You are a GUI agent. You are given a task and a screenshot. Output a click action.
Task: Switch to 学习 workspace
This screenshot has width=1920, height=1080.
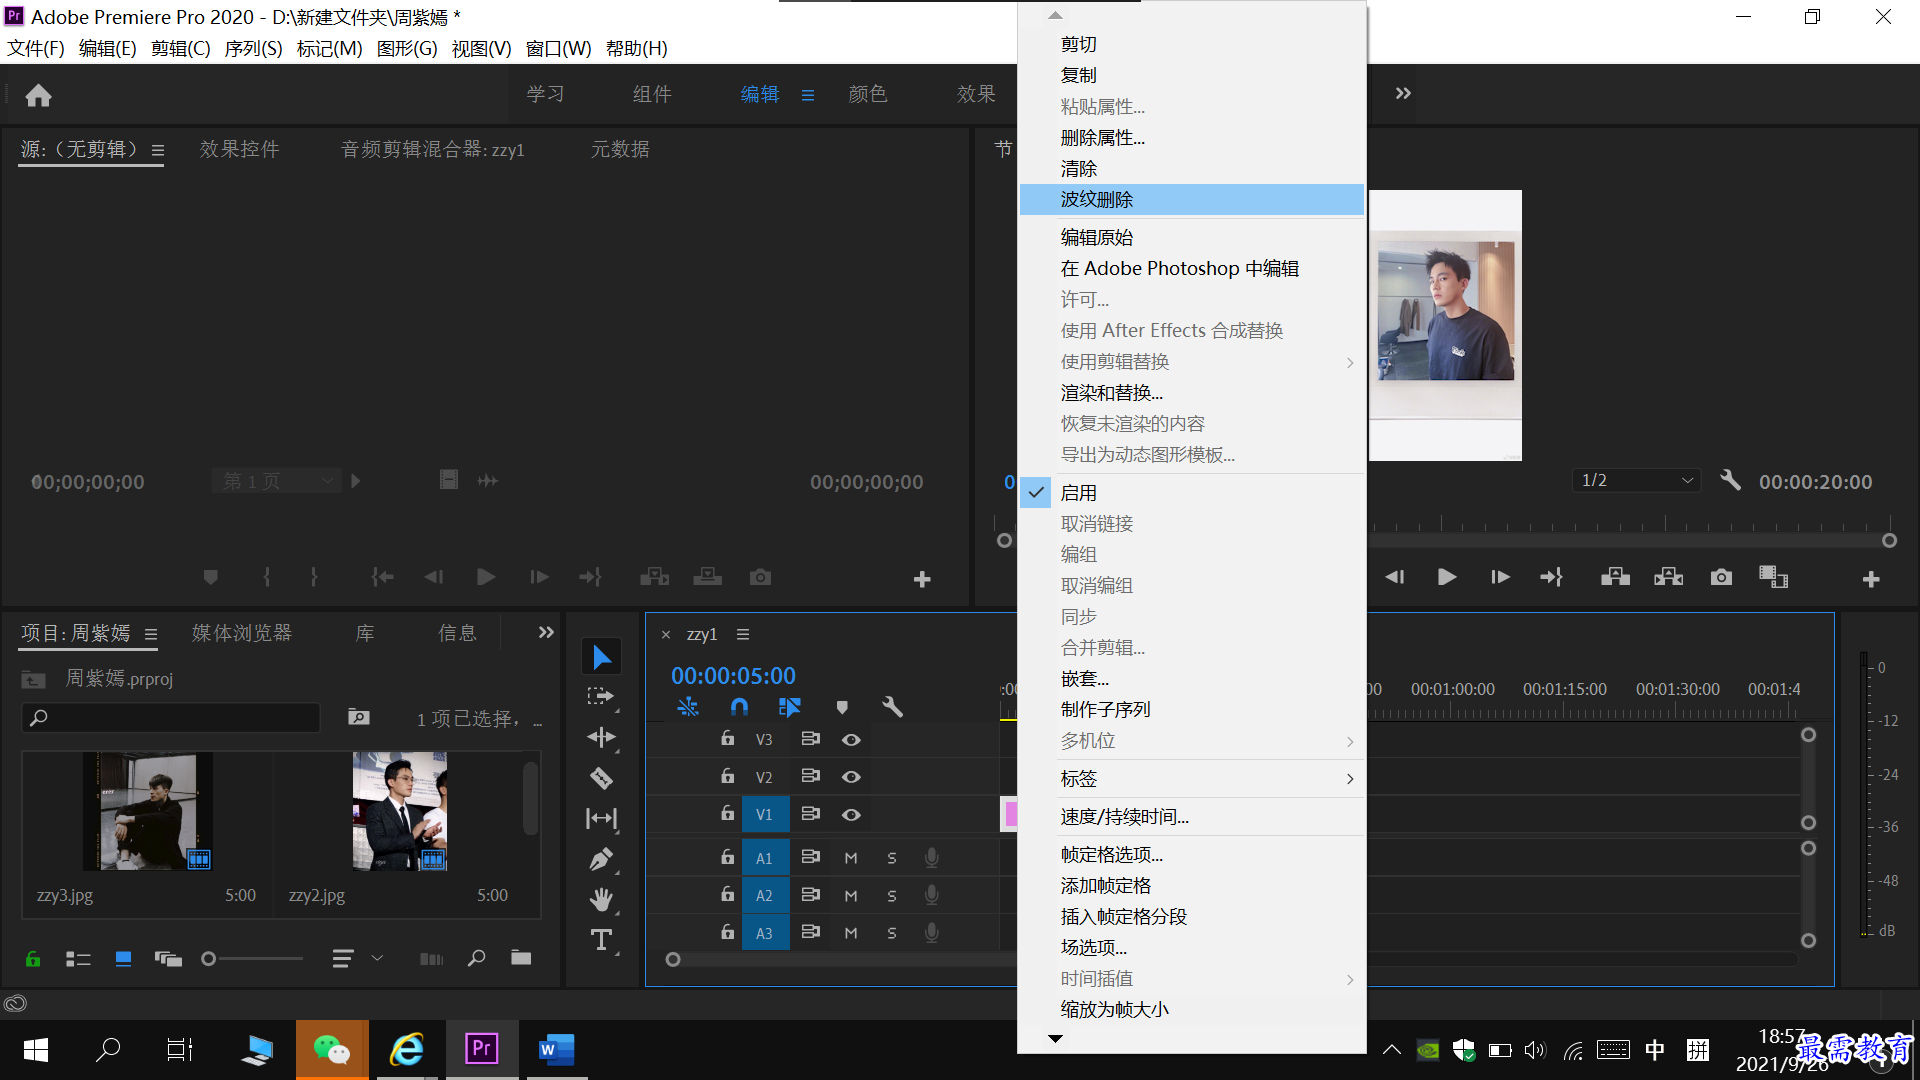545,94
